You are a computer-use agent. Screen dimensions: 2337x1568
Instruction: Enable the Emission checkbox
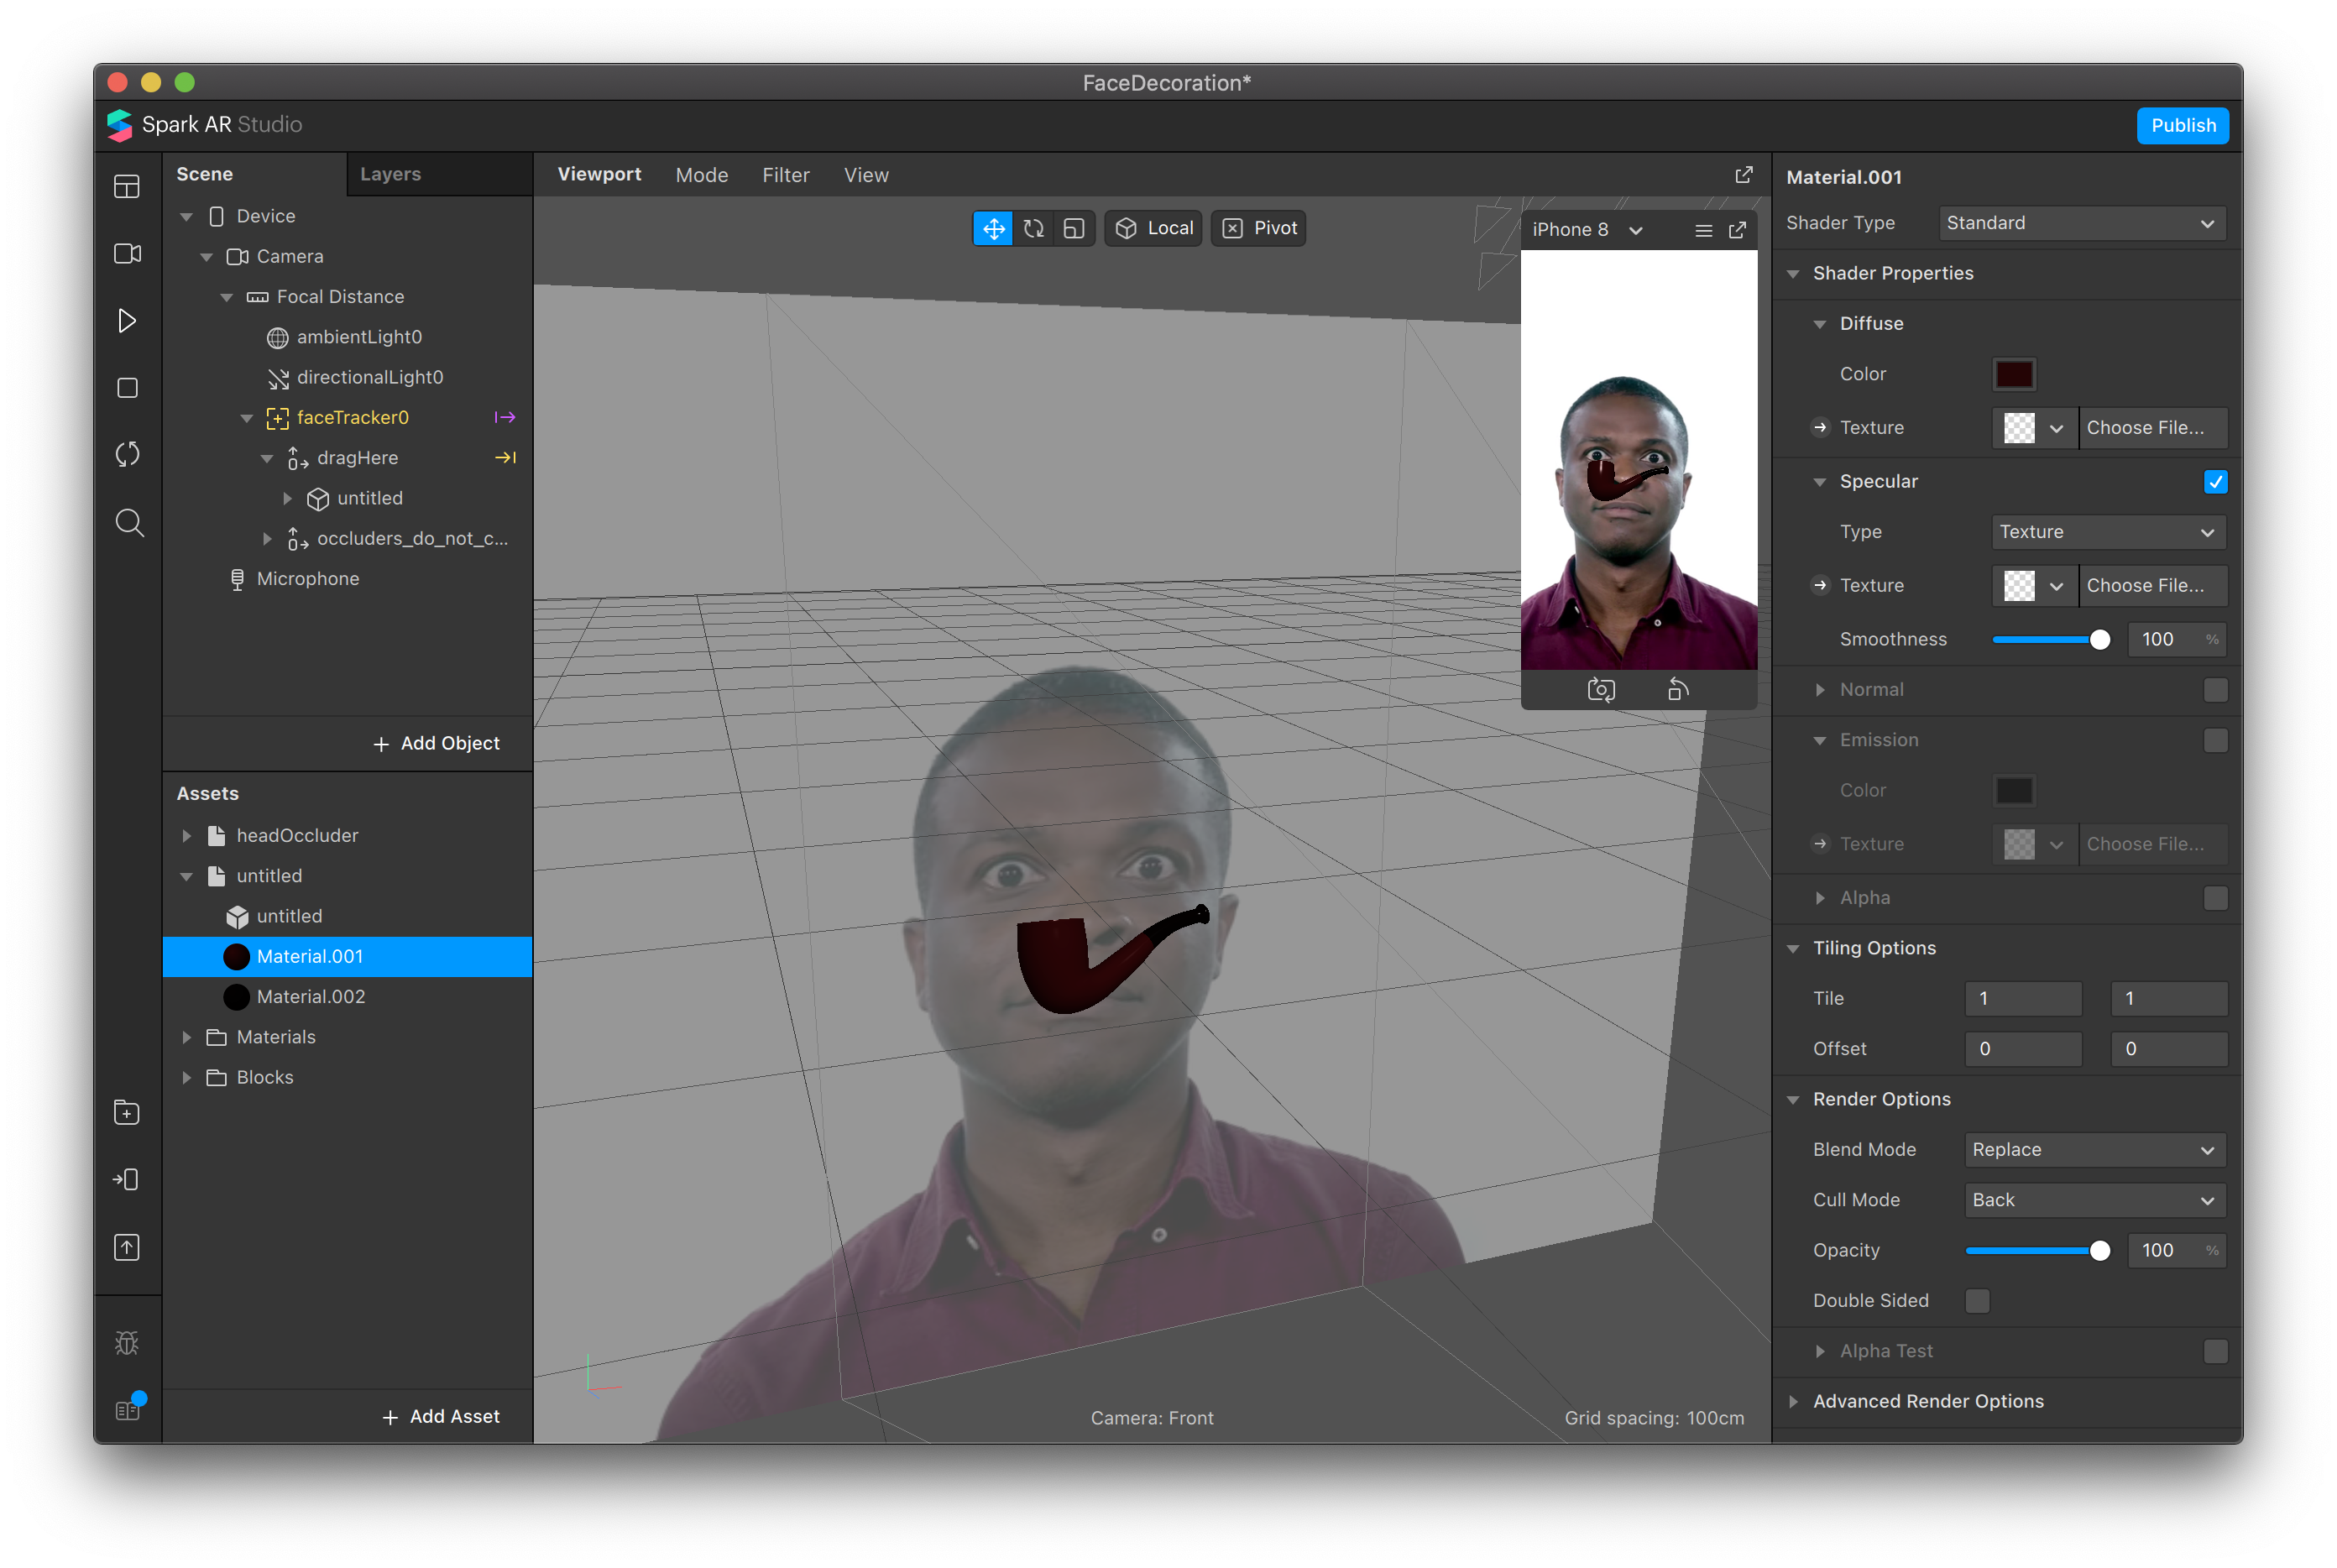click(x=2215, y=740)
